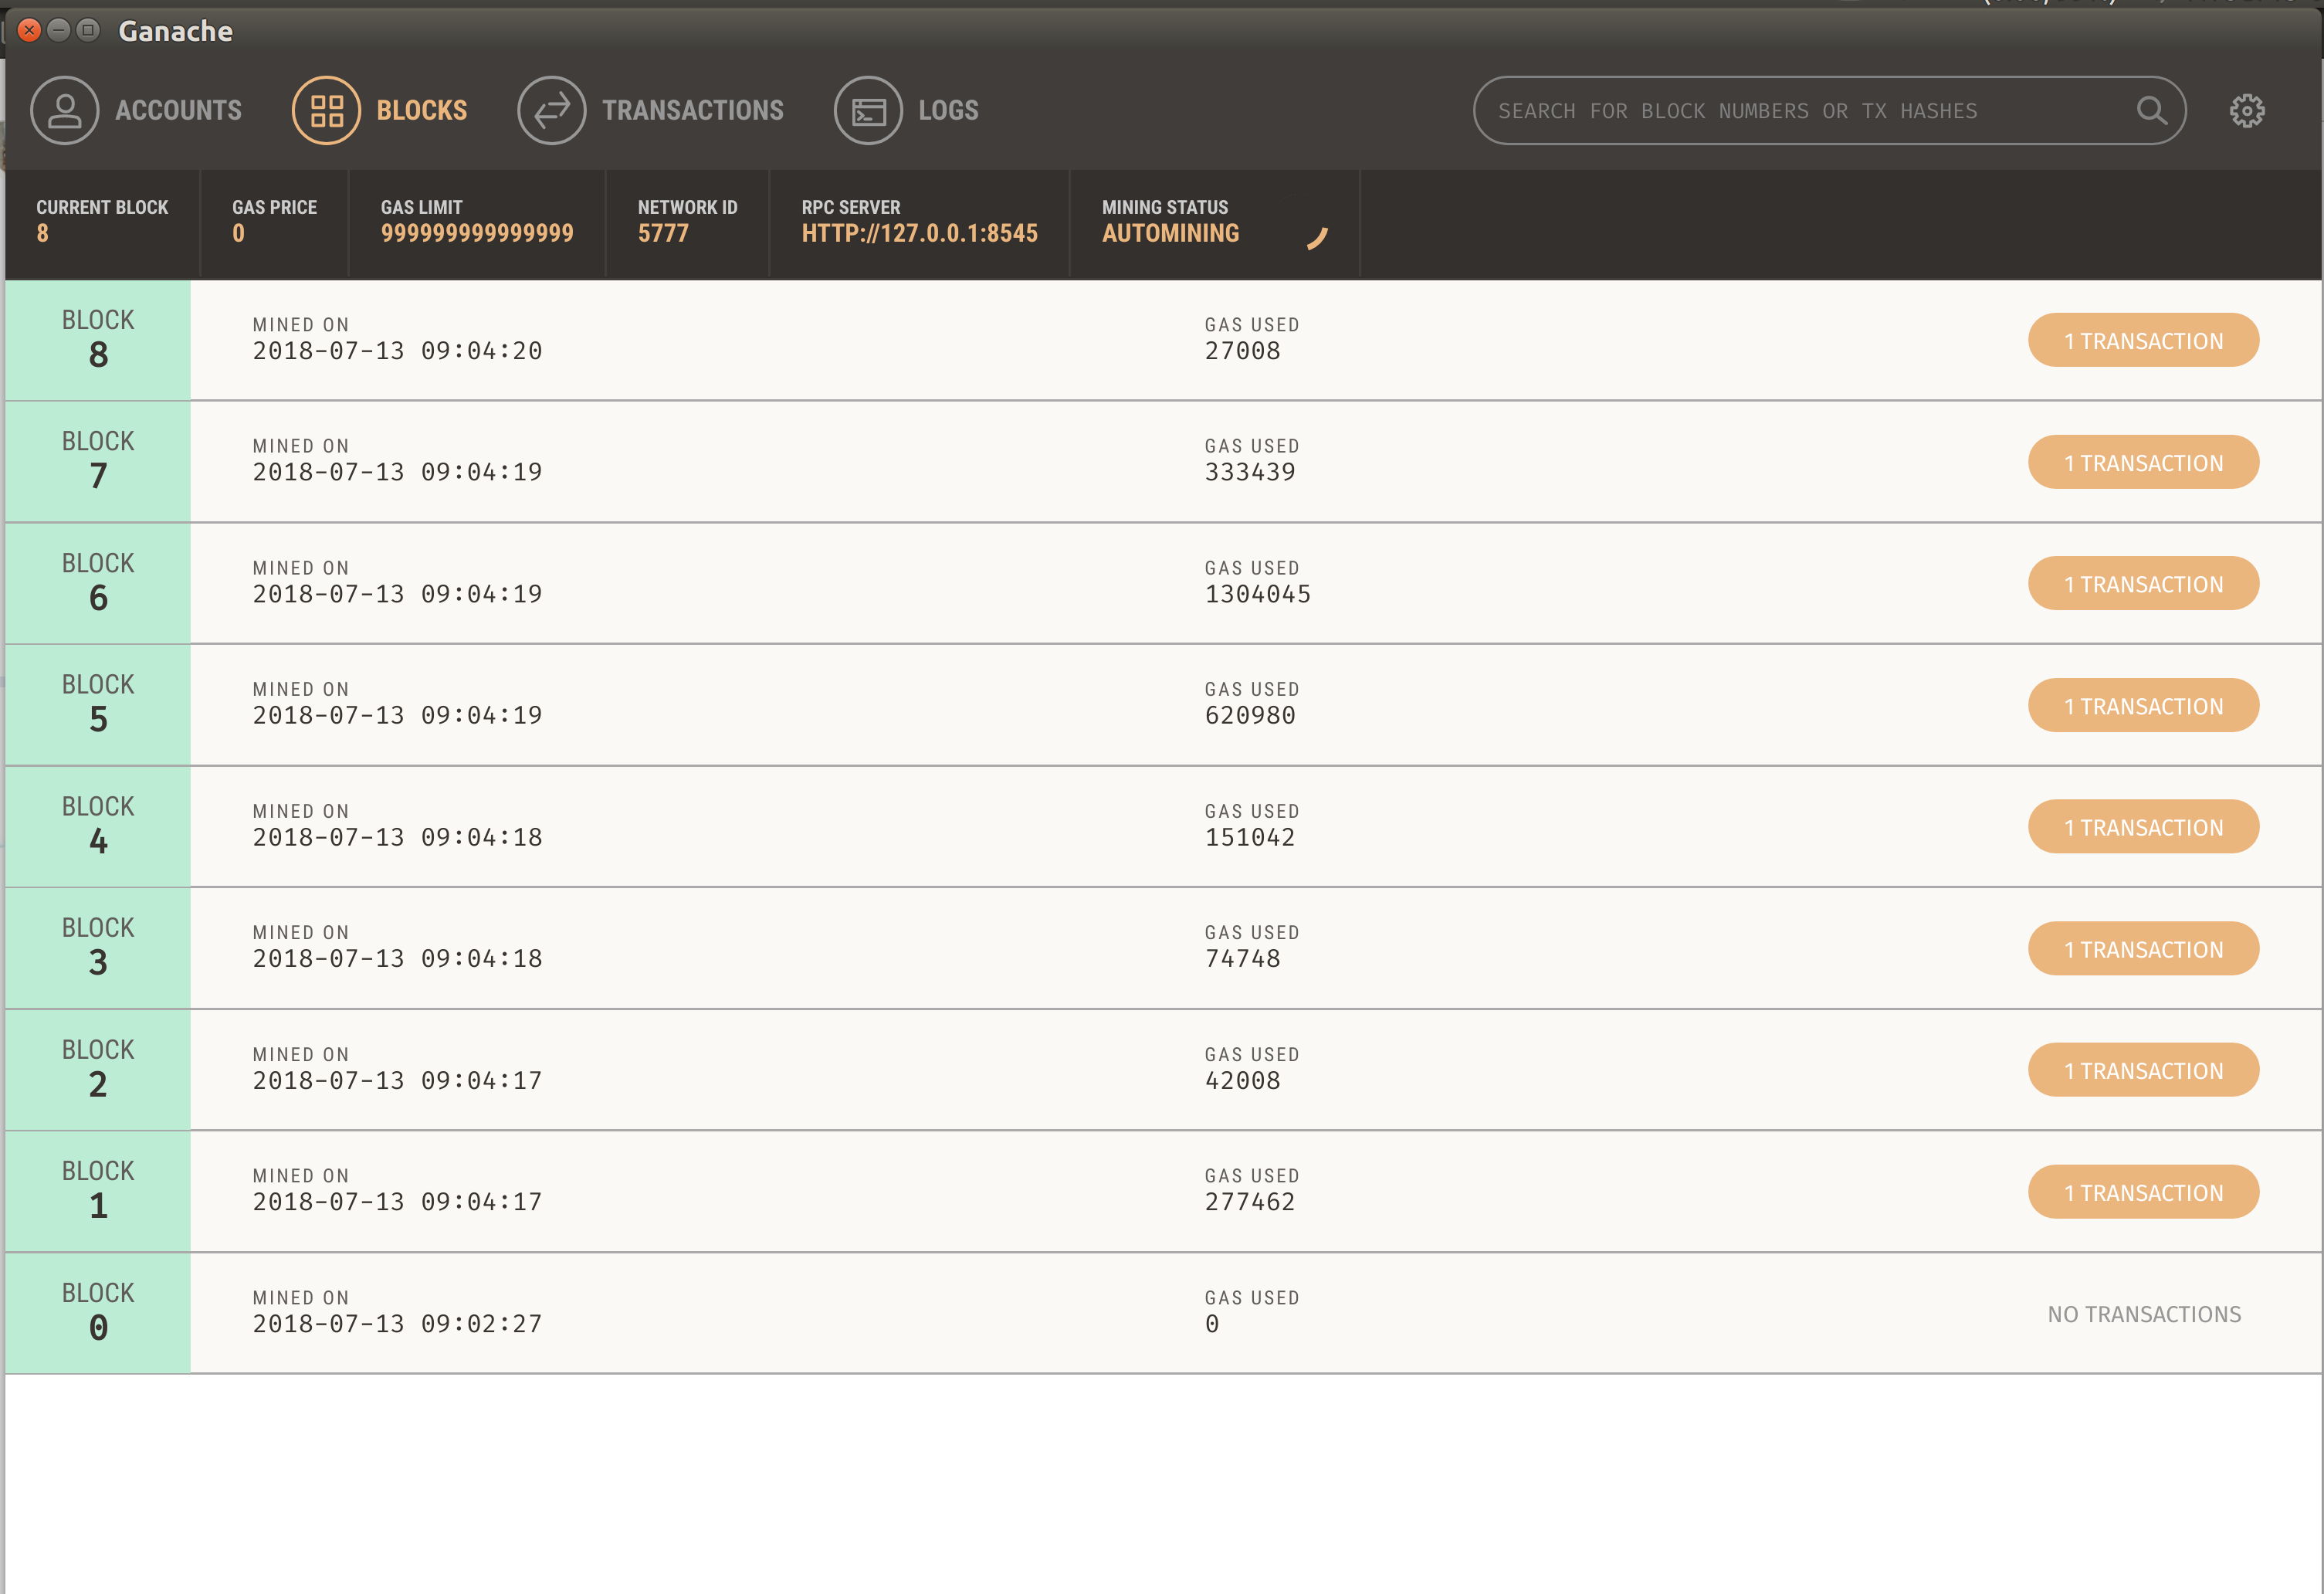This screenshot has width=2324, height=1594.
Task: Click the block search input field
Action: (1800, 110)
